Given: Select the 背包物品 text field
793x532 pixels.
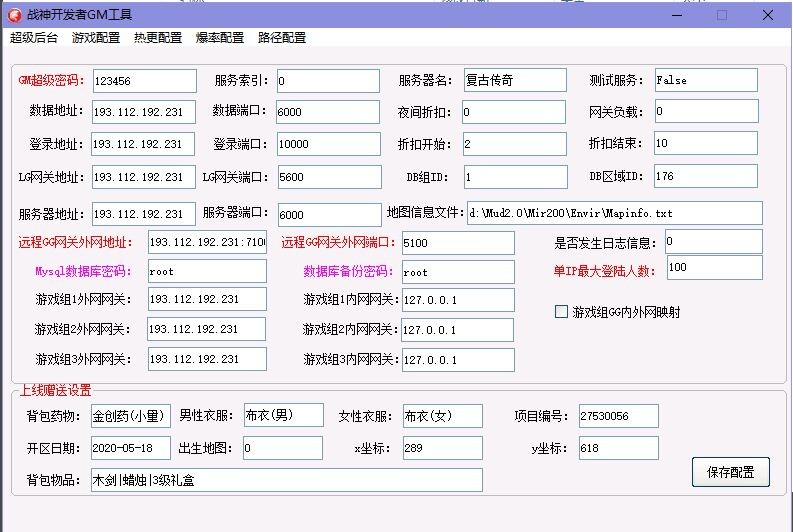Looking at the screenshot, I should point(286,480).
